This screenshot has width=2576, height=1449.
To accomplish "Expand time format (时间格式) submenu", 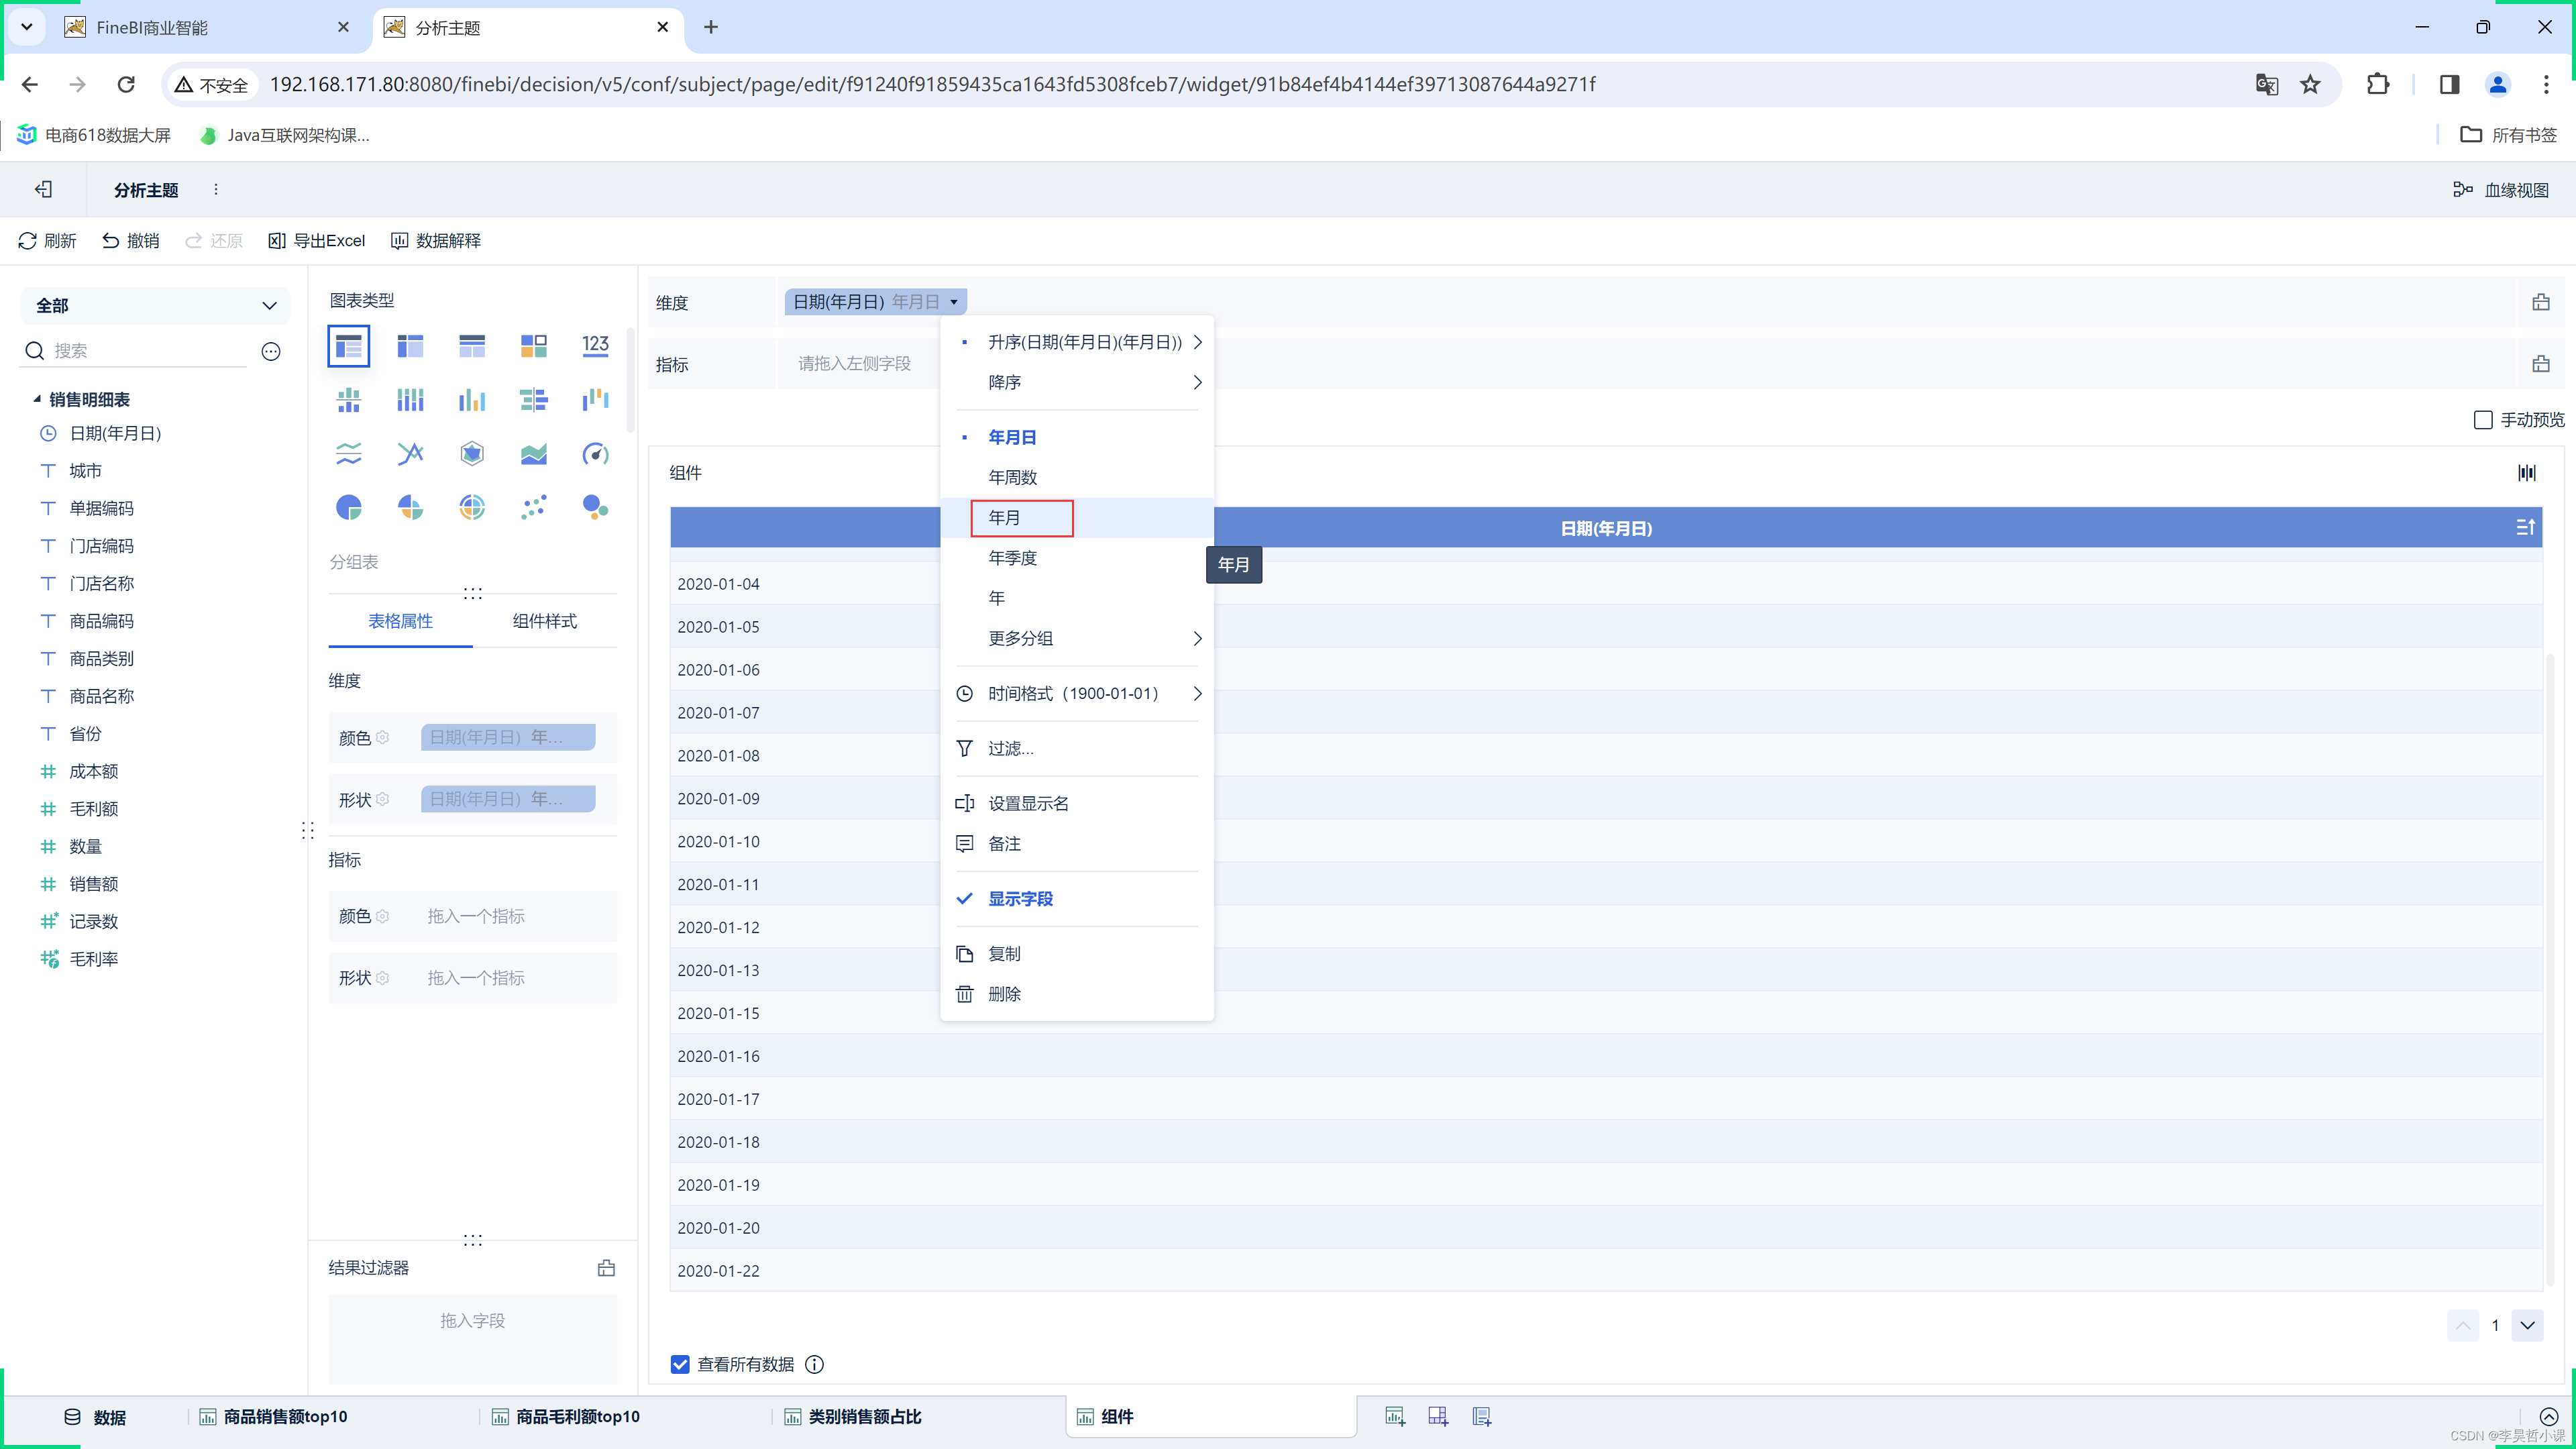I will [x=1077, y=693].
